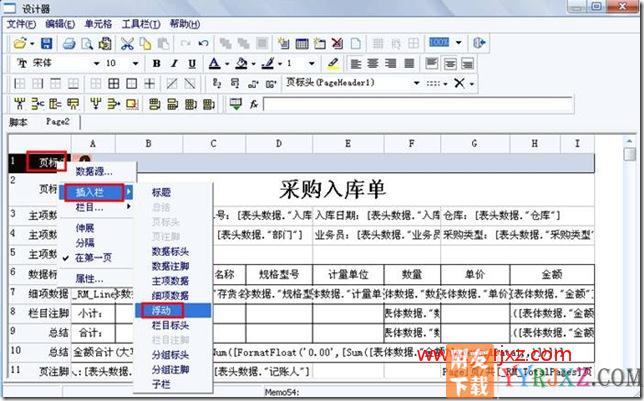Click the Undo arrow icon
The width and height of the screenshot is (644, 401).
coord(203,43)
